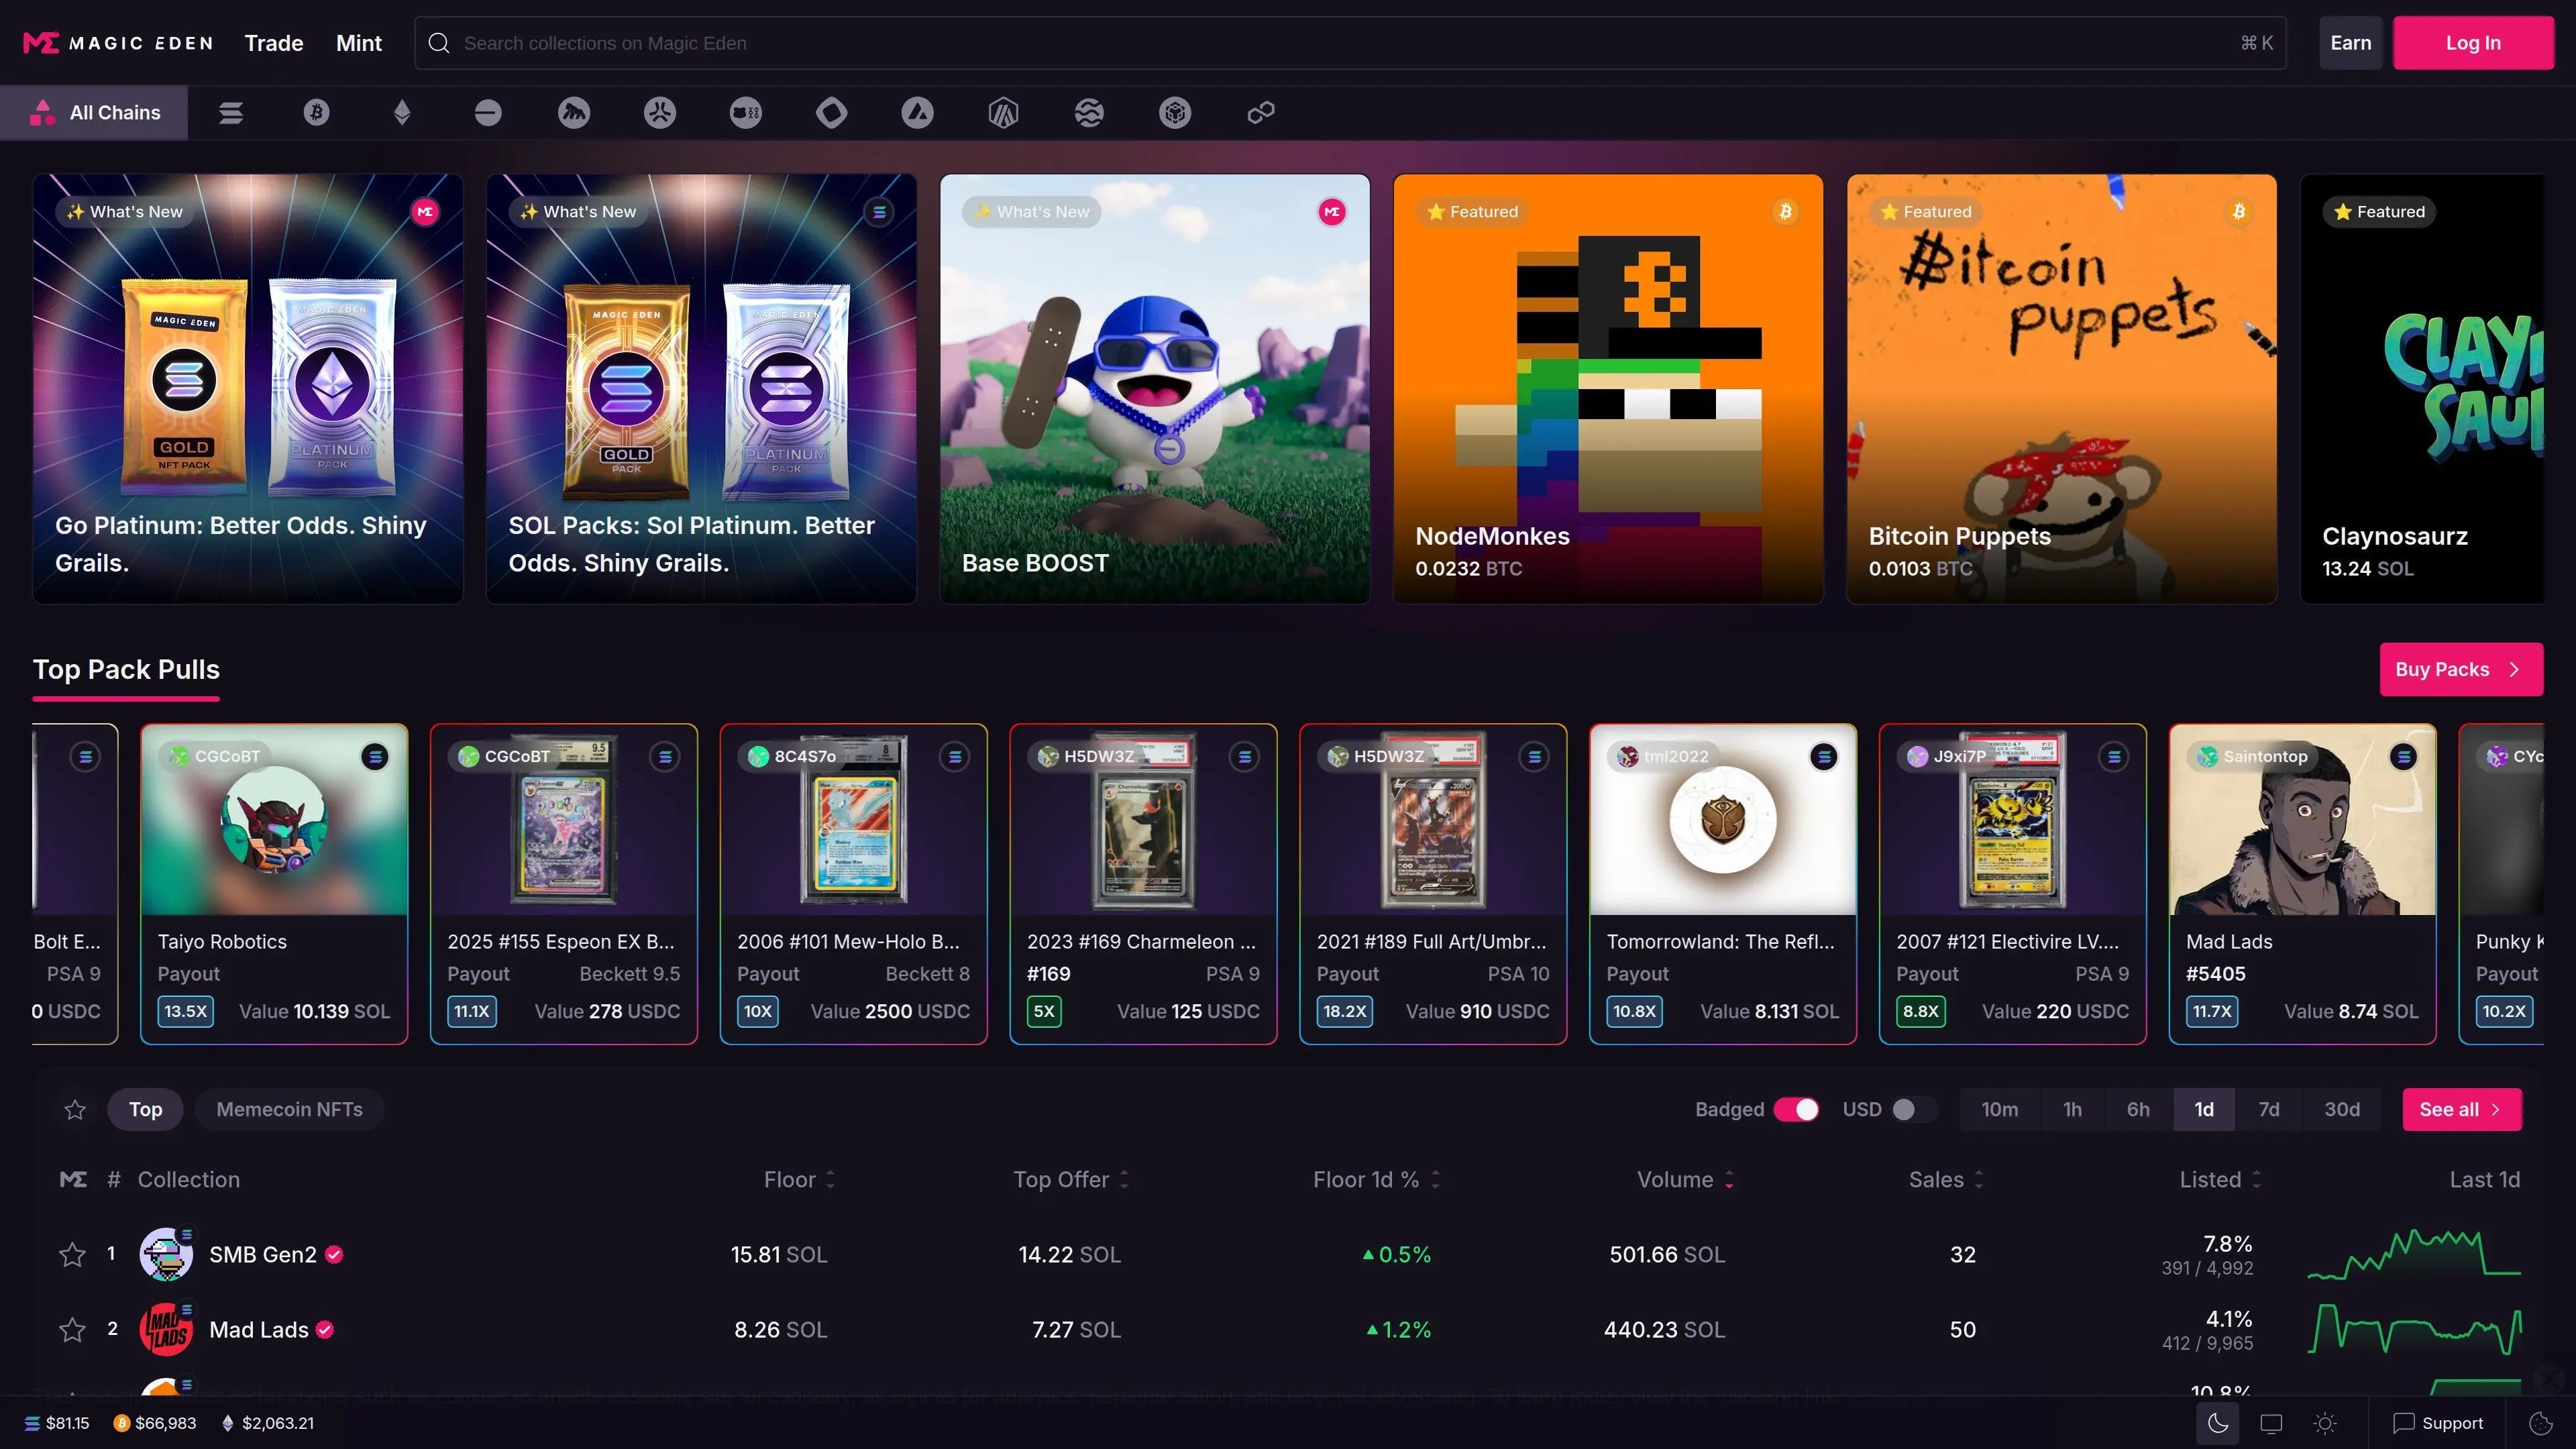The height and width of the screenshot is (1449, 2576).
Task: Click Solana price ticker $81.15
Action: click(x=57, y=1423)
